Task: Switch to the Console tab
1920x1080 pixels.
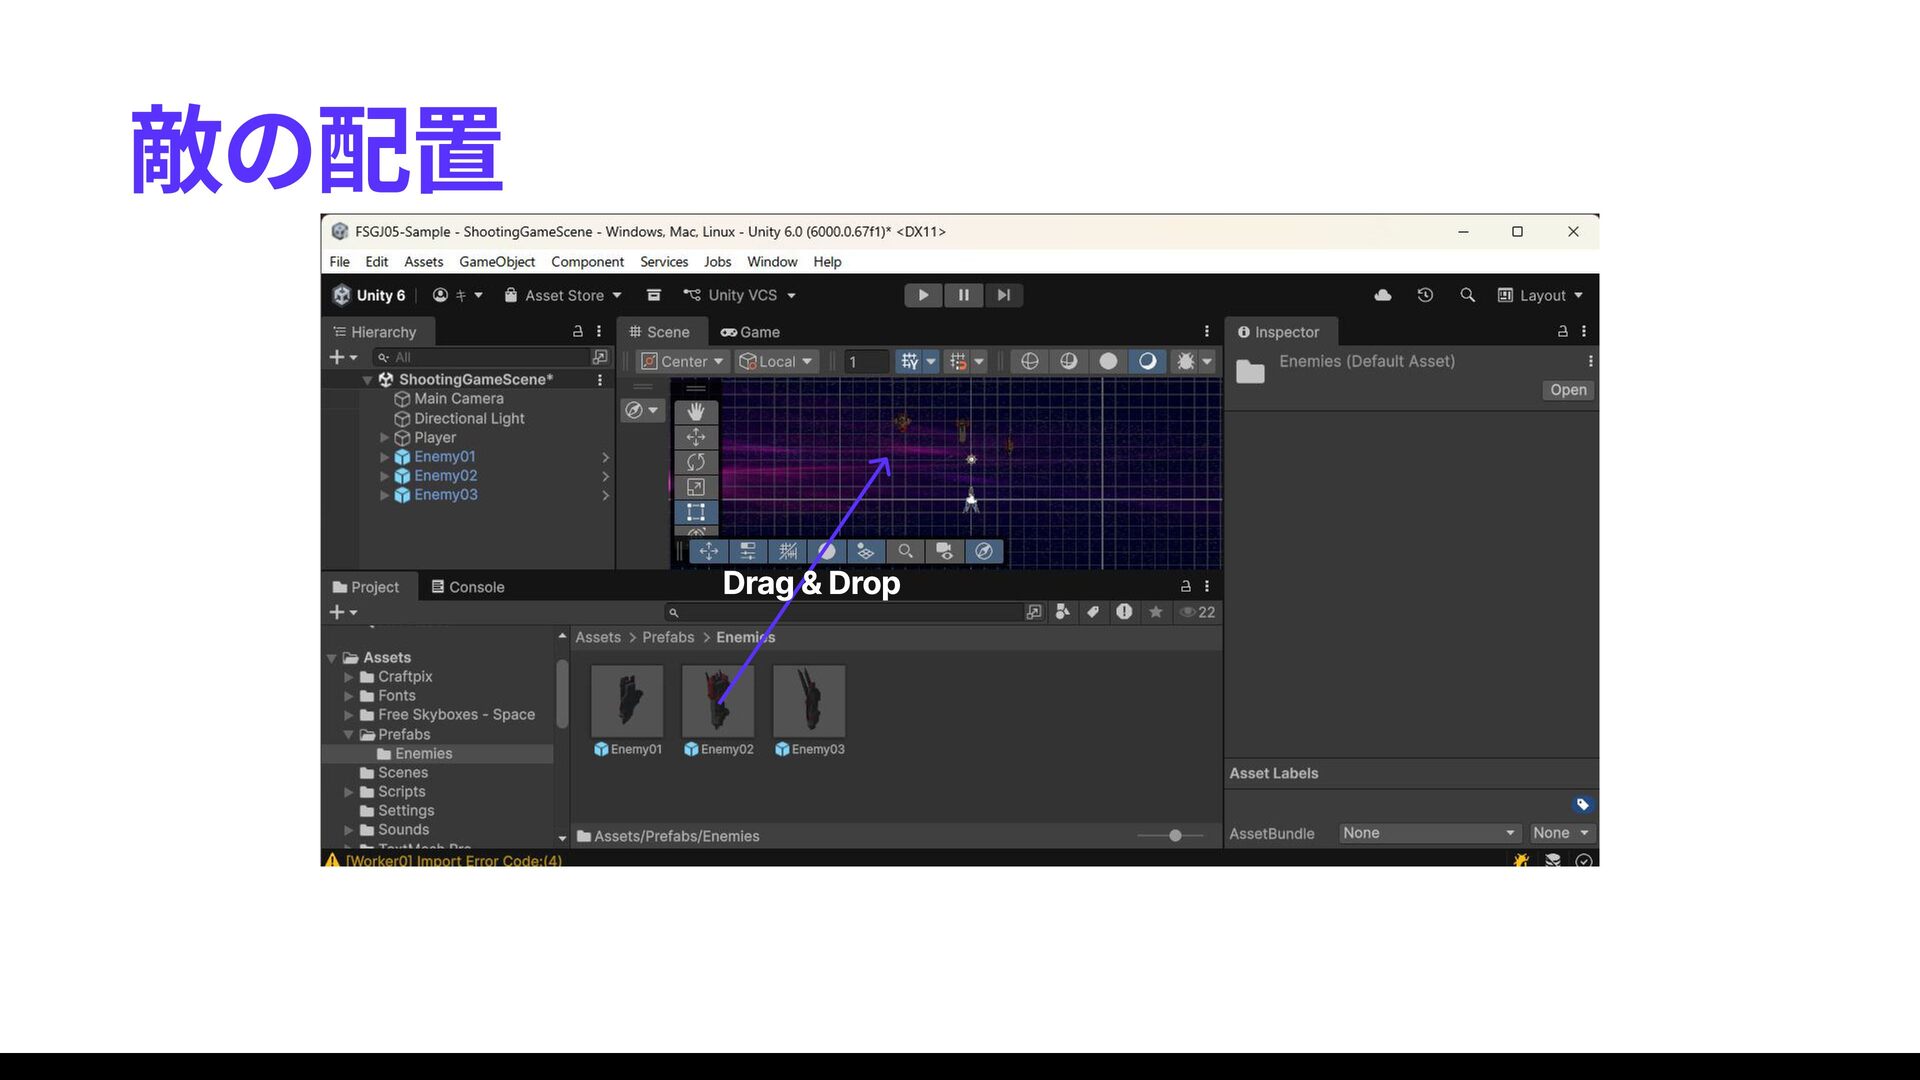Action: pos(467,587)
